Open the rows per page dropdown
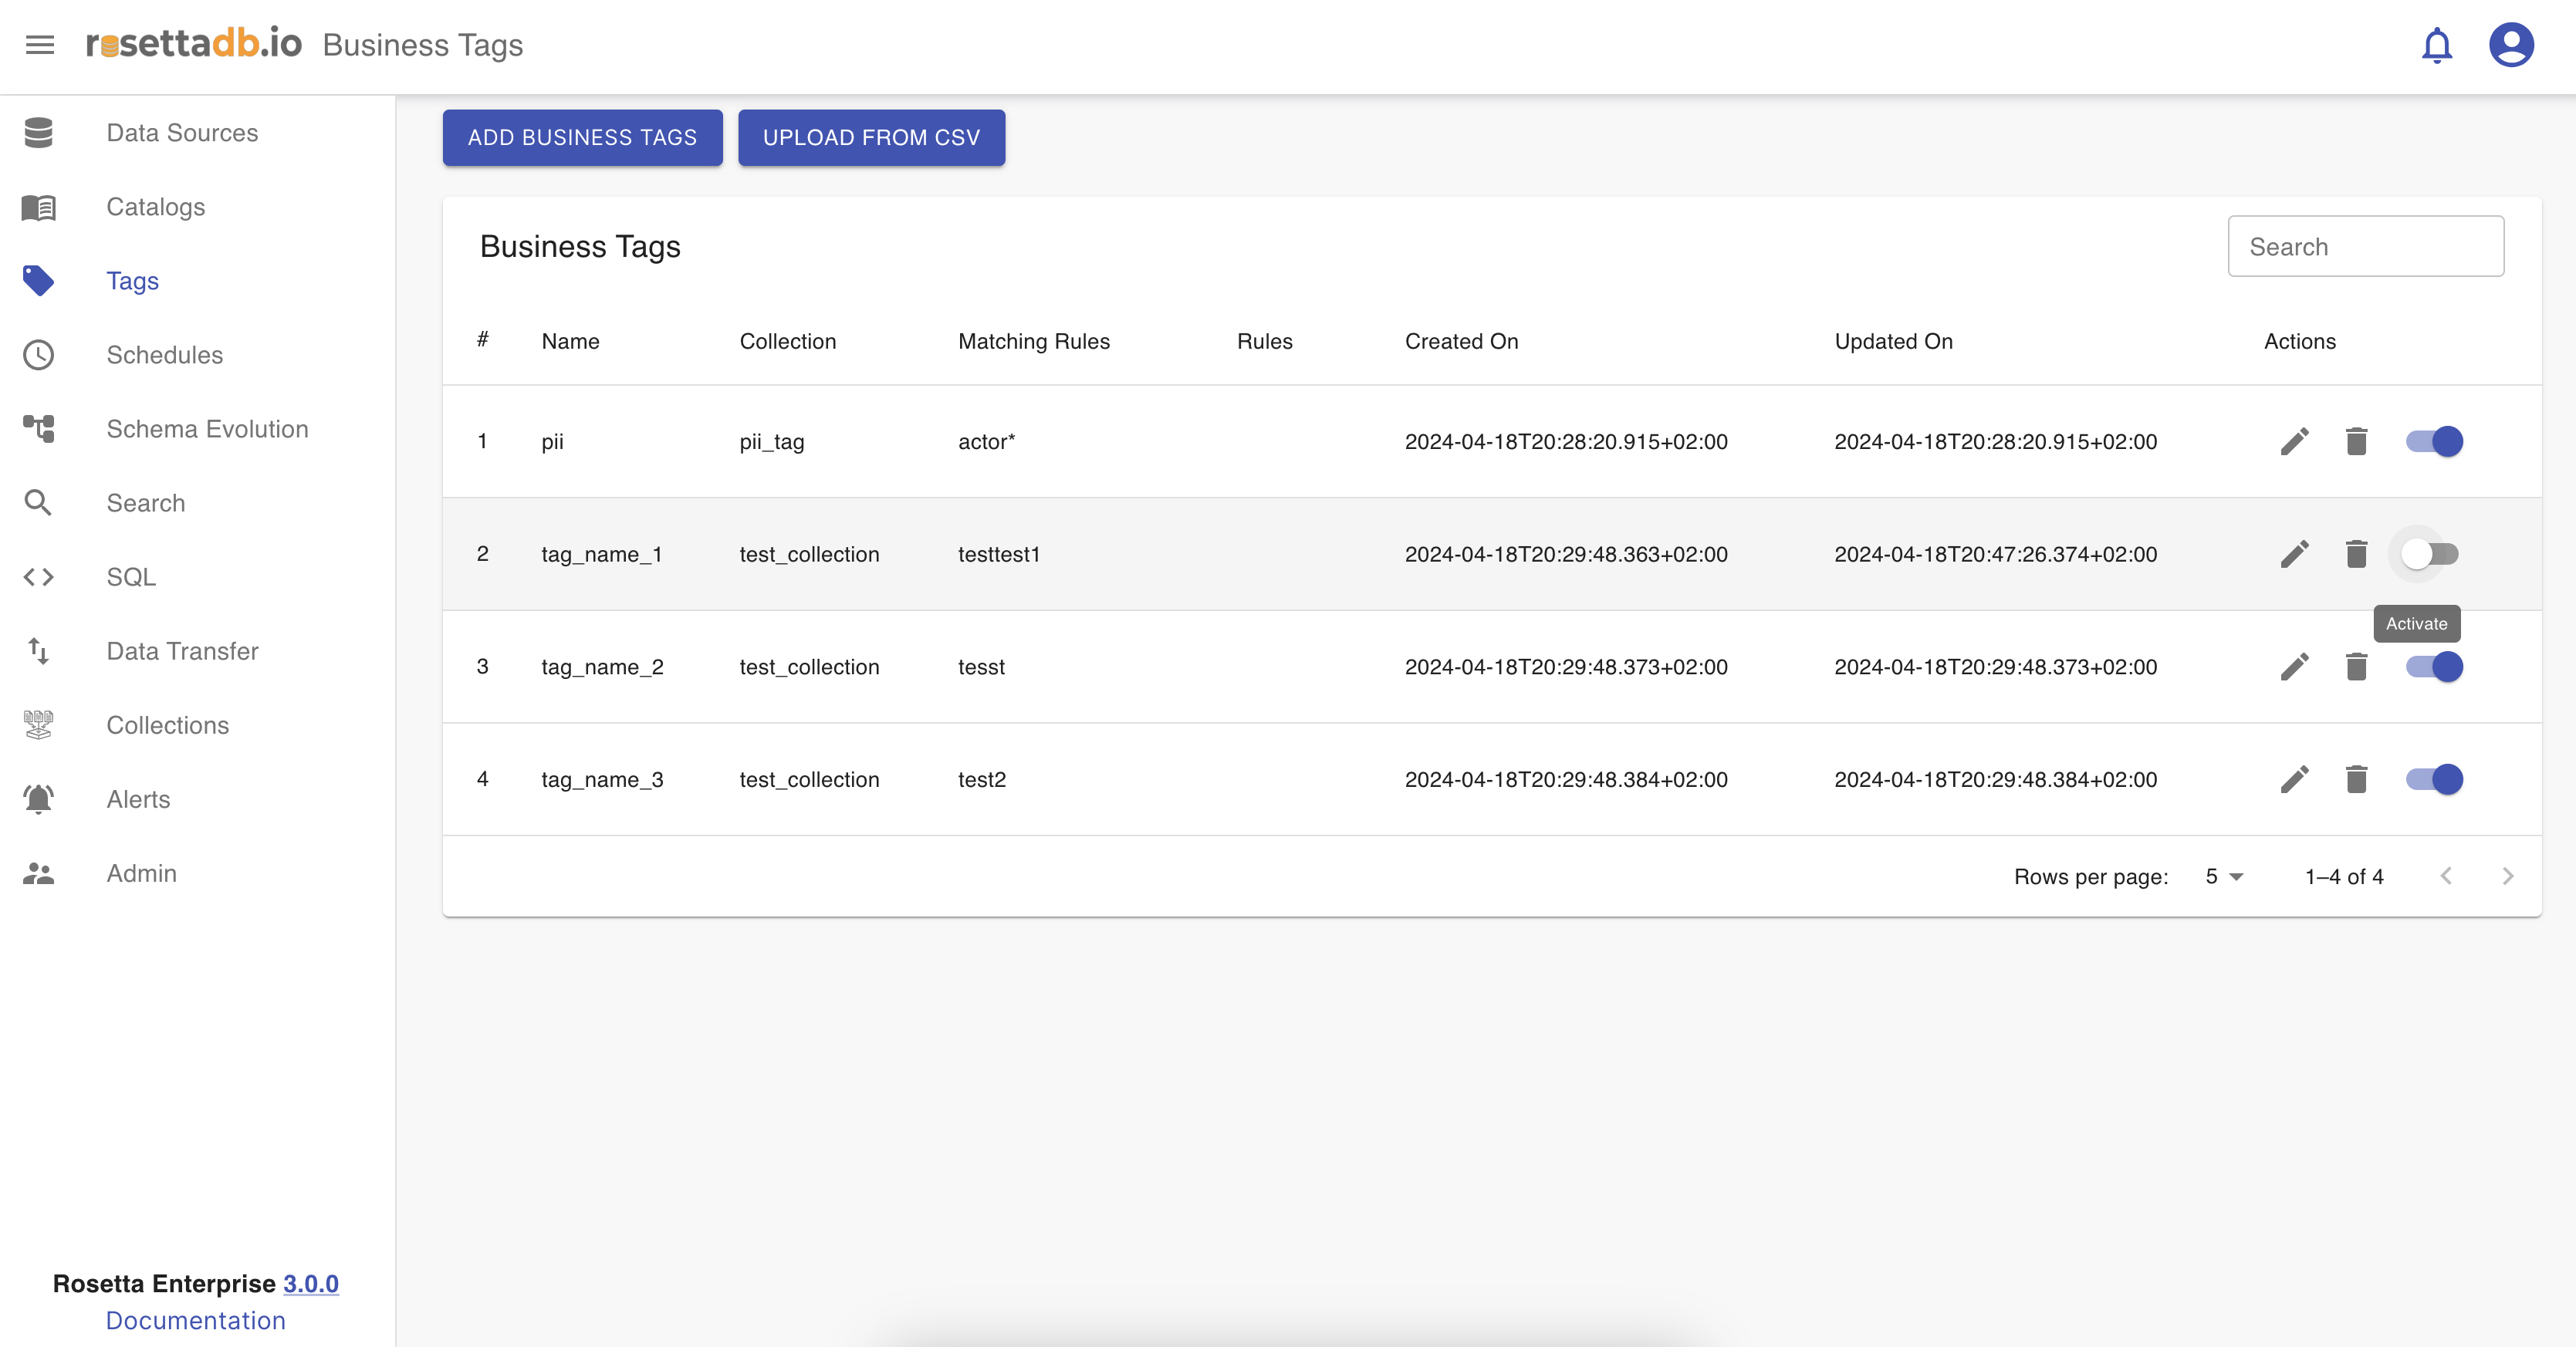Viewport: 2576px width, 1347px height. (x=2224, y=877)
